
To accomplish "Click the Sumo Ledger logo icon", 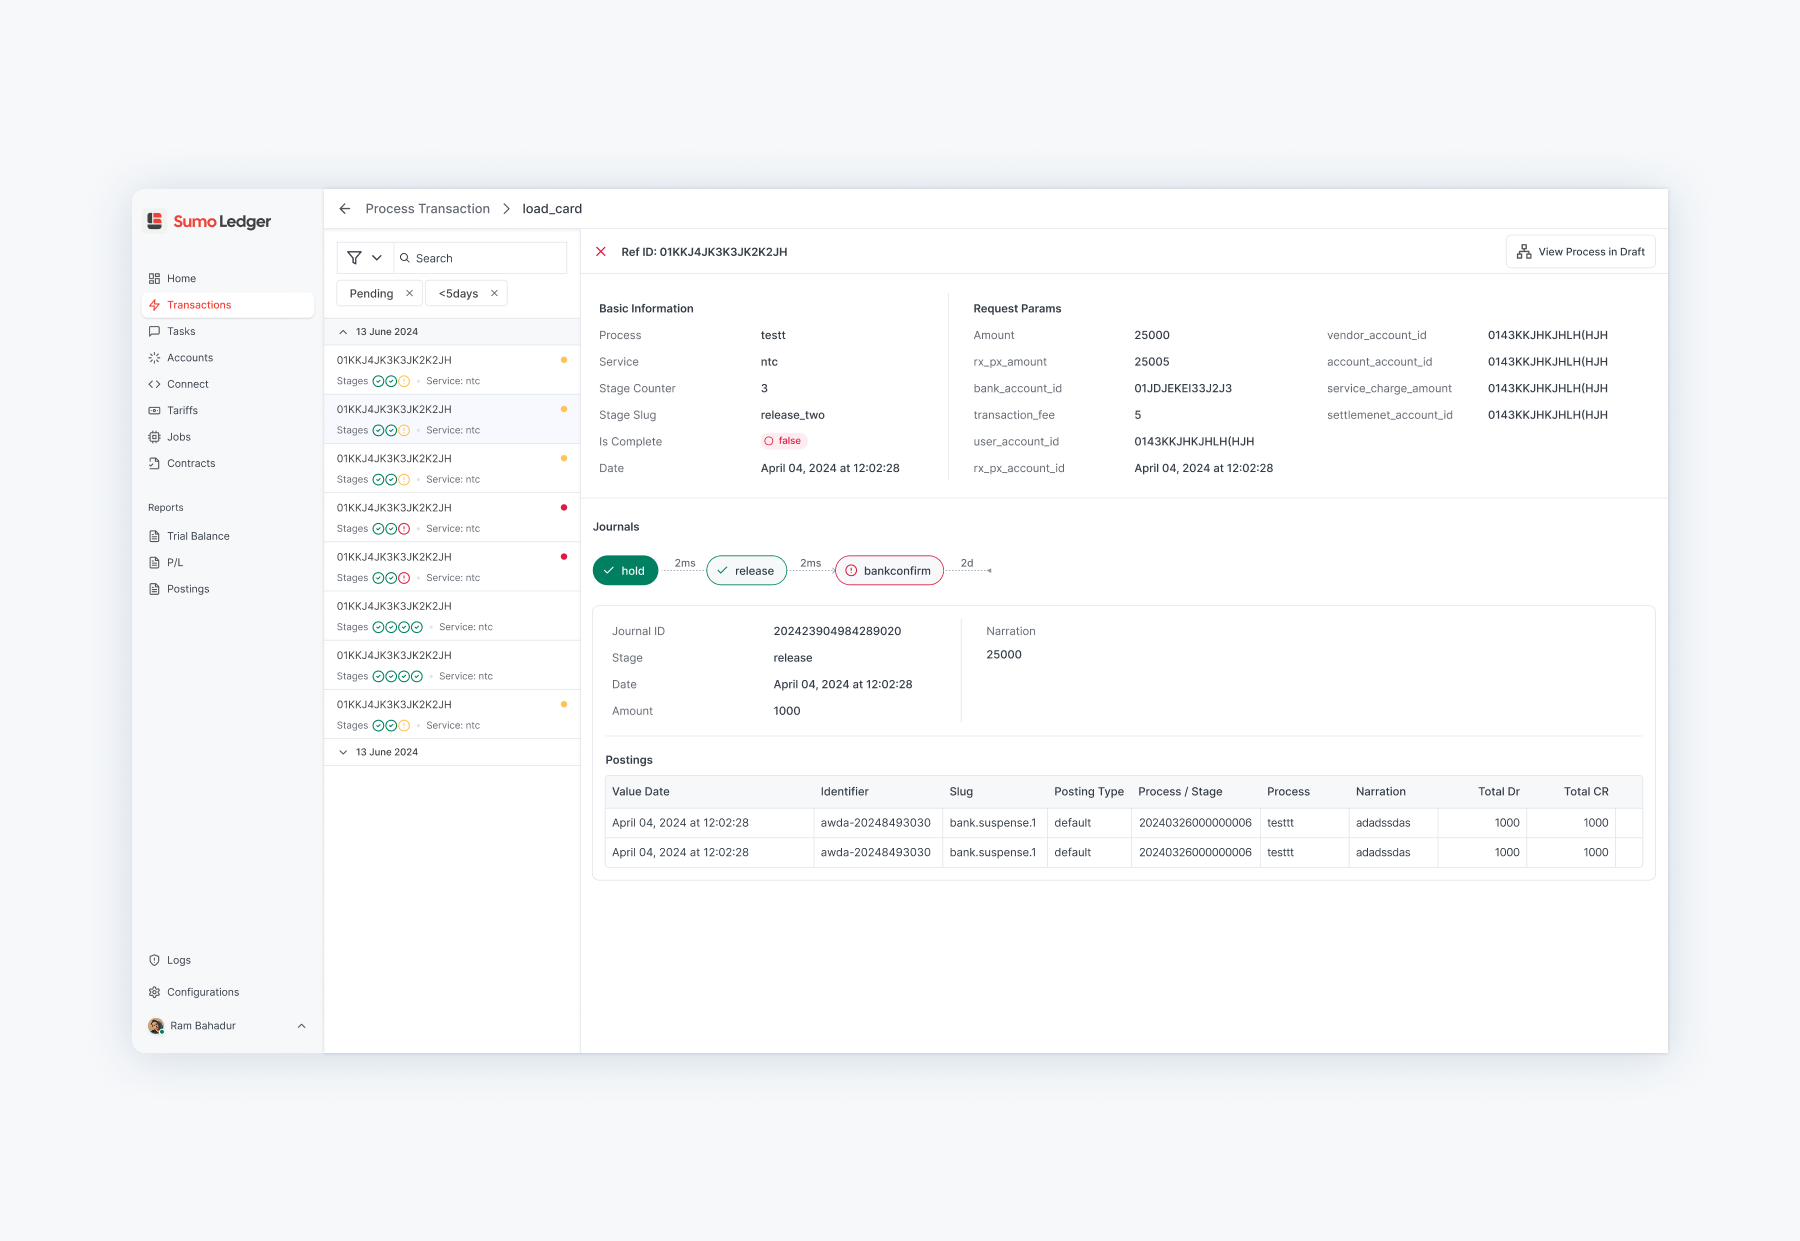I will click(x=155, y=221).
